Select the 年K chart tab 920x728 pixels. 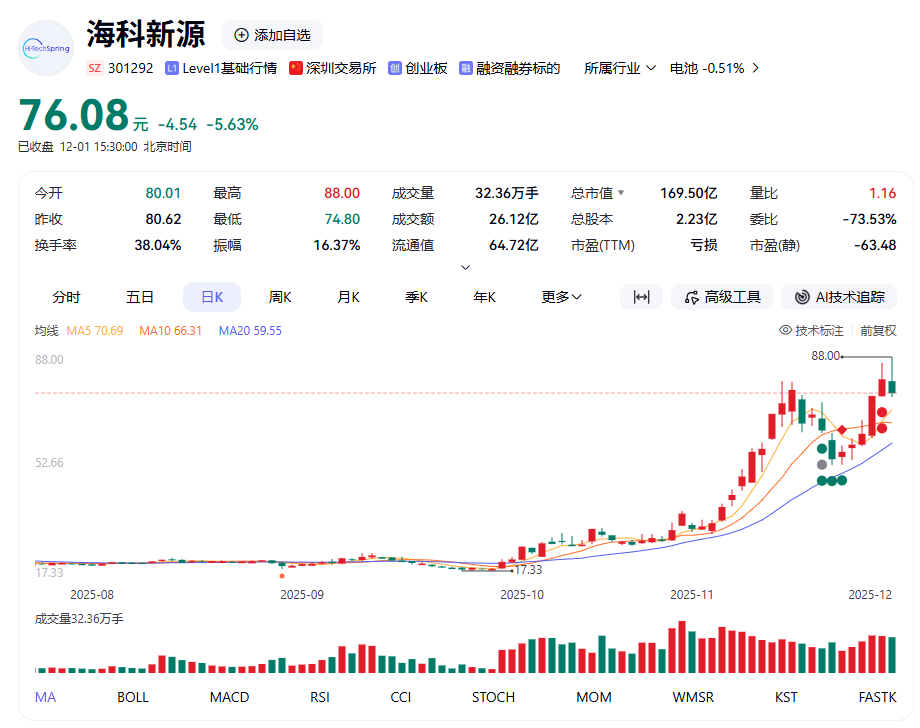pyautogui.click(x=484, y=297)
